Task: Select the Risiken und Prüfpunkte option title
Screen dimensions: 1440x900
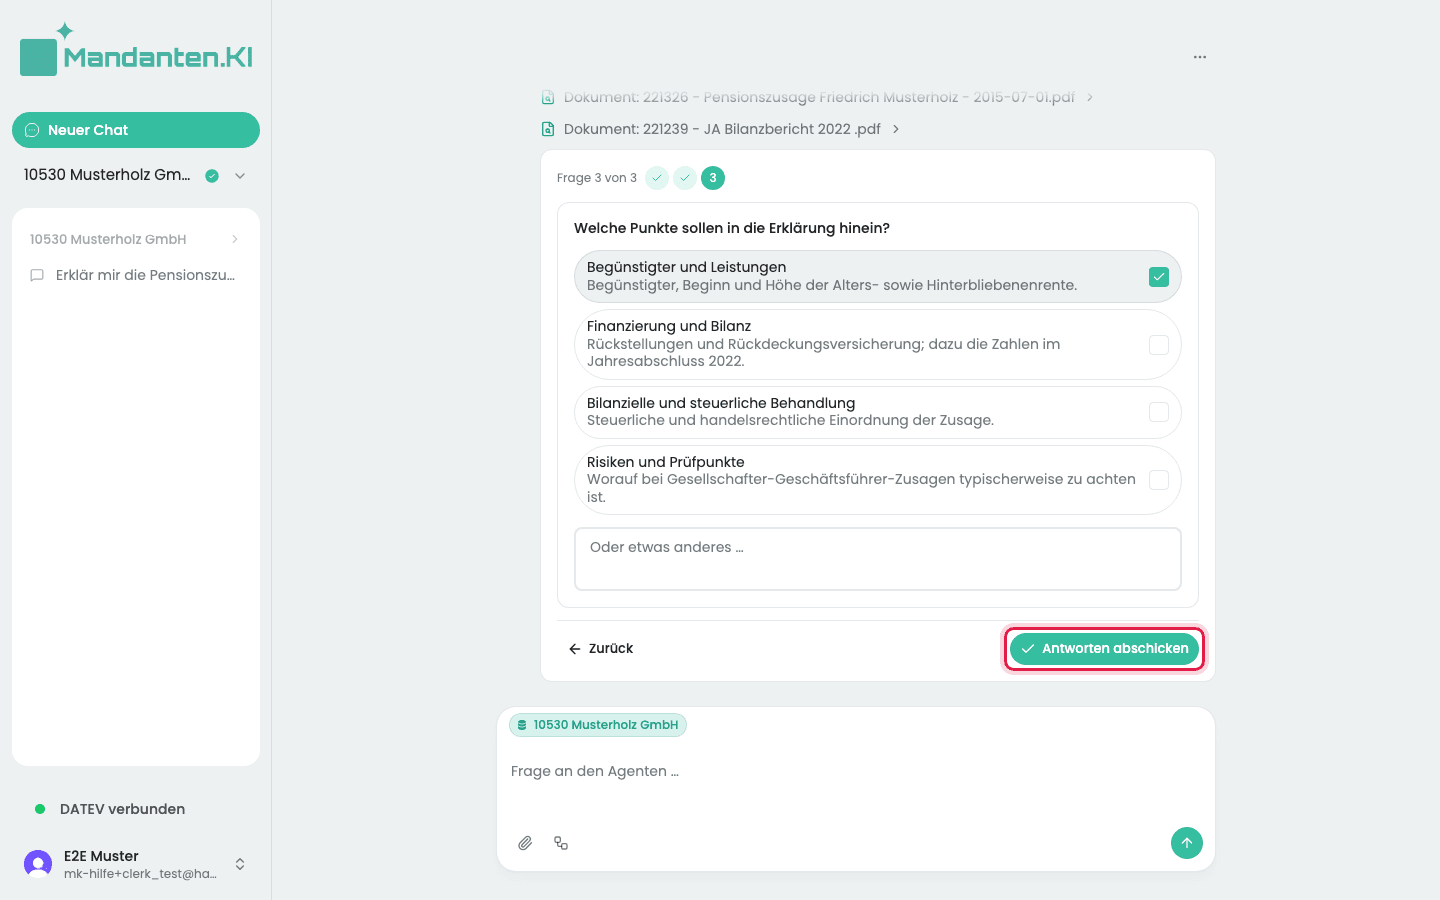Action: point(666,462)
